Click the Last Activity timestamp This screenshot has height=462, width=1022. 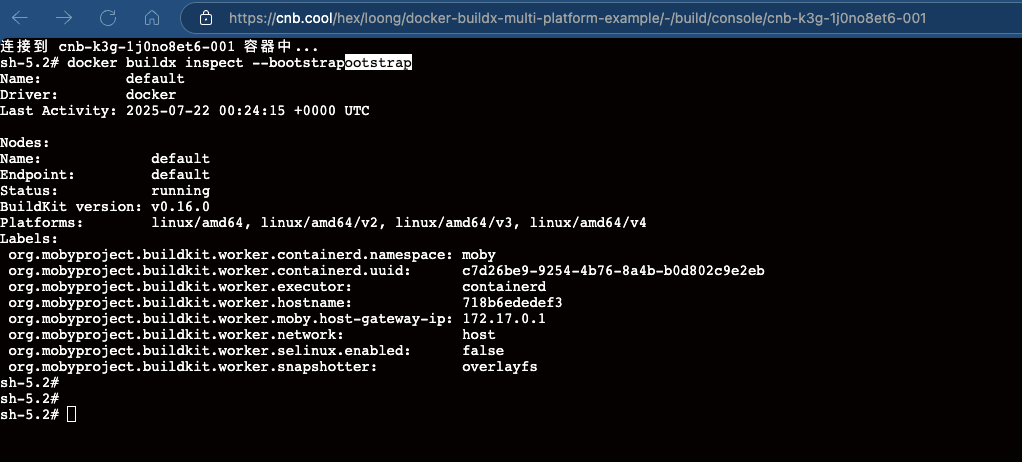click(x=247, y=111)
